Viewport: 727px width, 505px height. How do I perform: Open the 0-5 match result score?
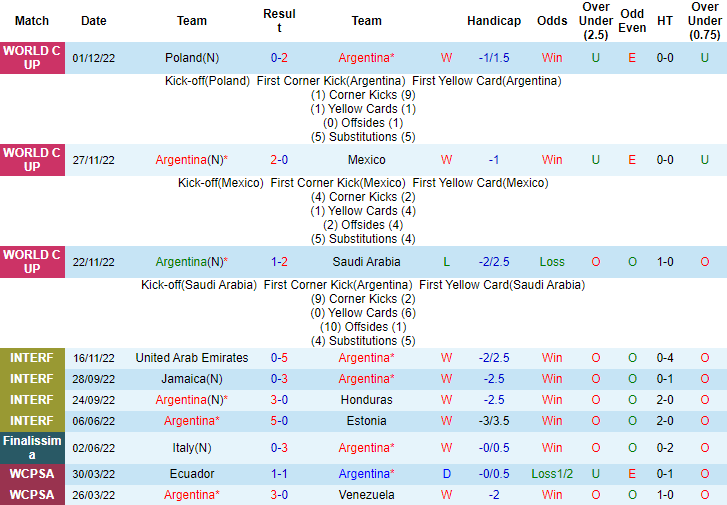pos(279,358)
